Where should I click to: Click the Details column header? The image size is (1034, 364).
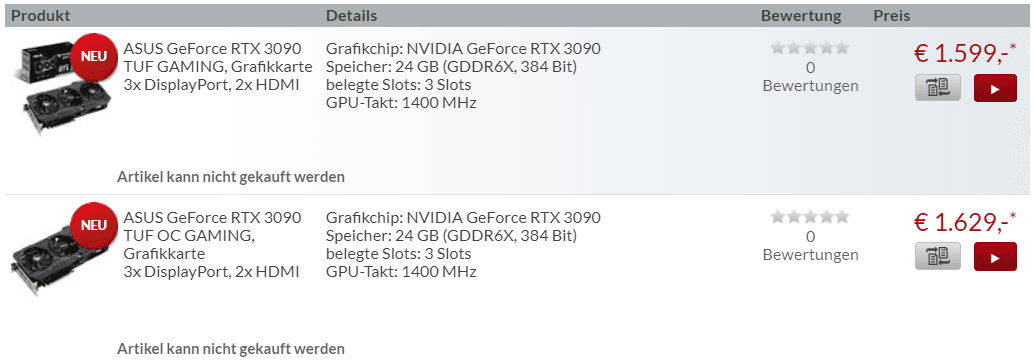pos(351,15)
